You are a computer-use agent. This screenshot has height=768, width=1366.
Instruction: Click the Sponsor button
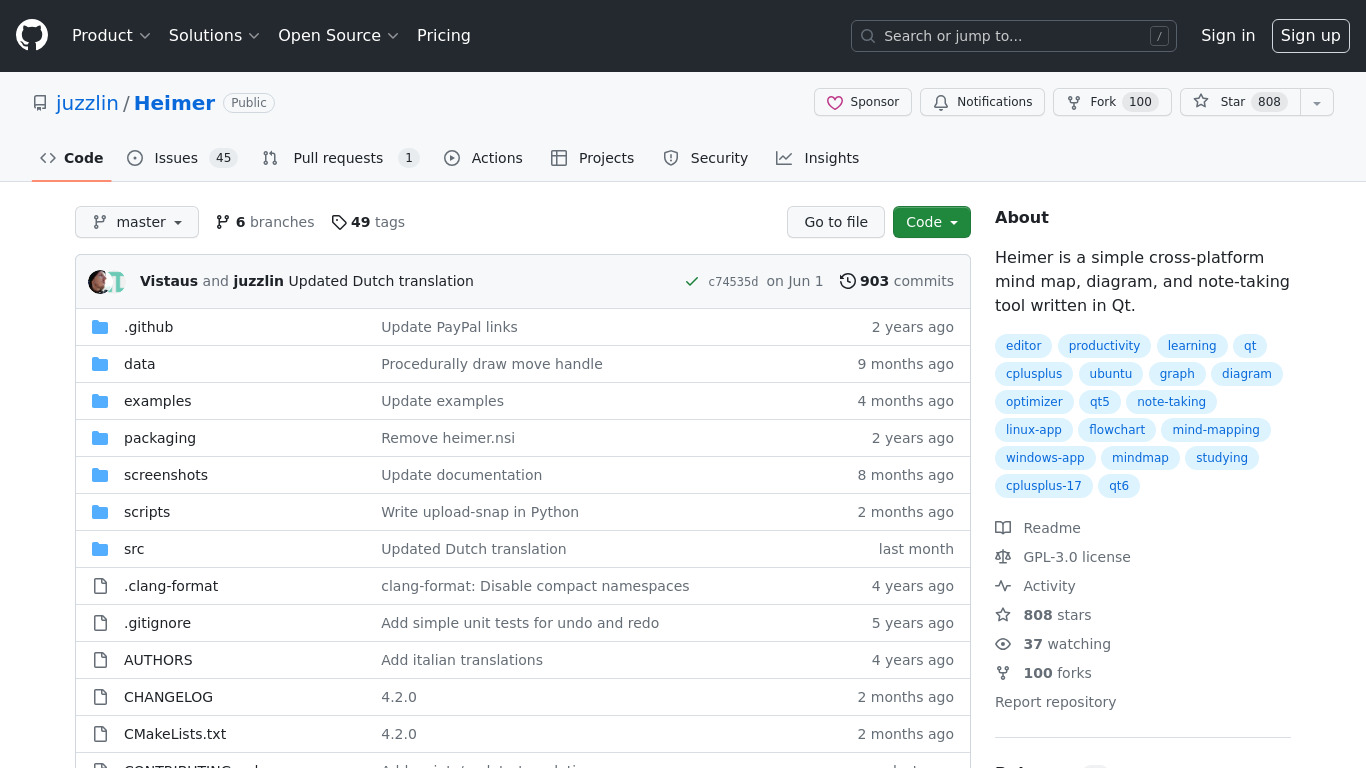click(x=863, y=102)
